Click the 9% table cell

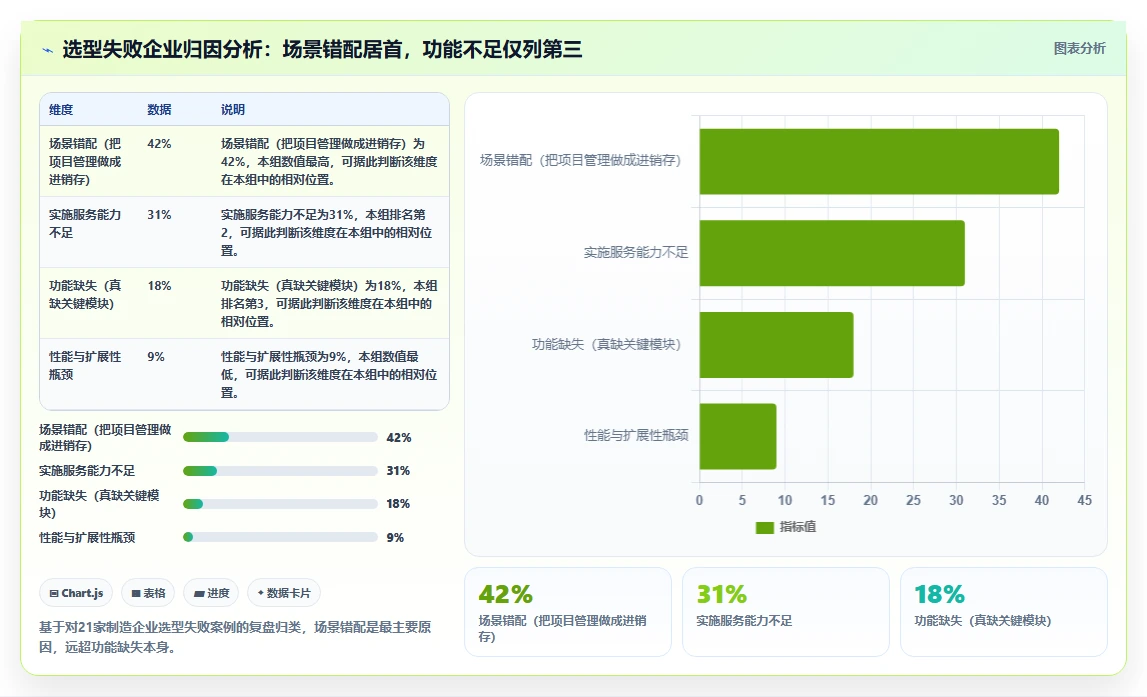156,357
